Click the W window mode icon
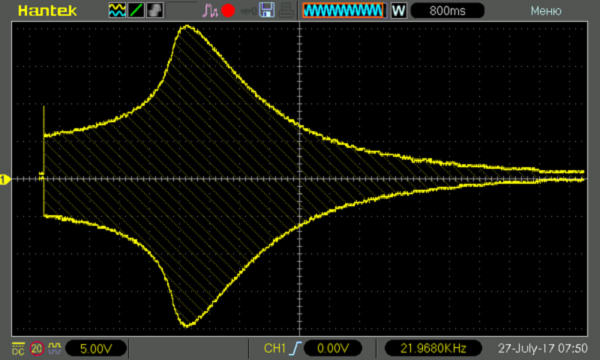The width and height of the screenshot is (600, 360). tap(398, 11)
